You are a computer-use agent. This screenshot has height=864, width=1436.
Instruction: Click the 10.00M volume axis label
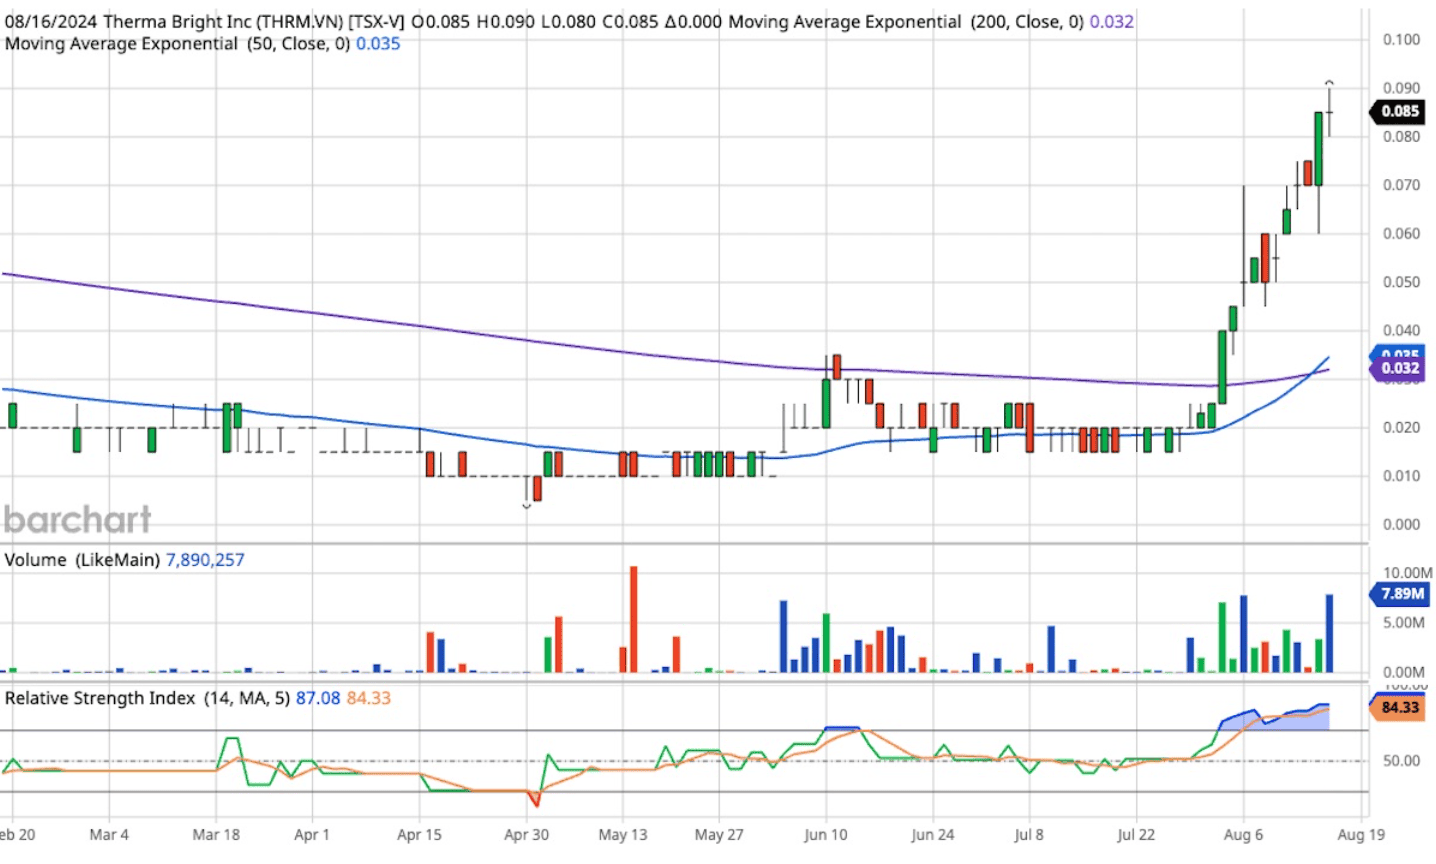(1406, 573)
